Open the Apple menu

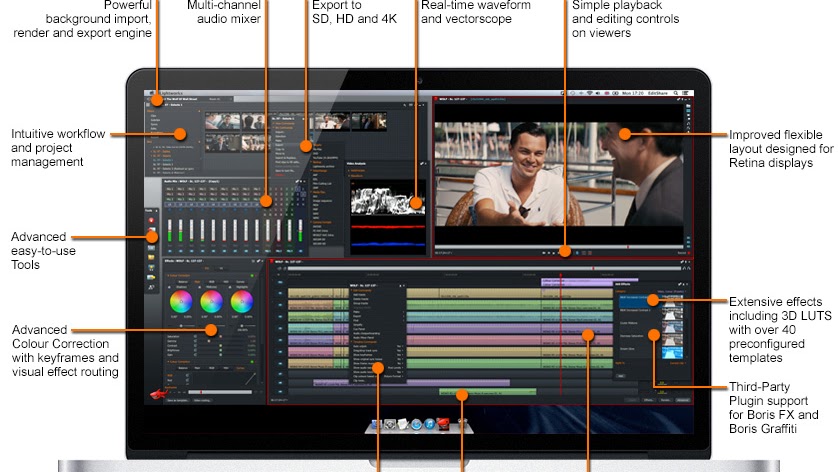pos(152,93)
